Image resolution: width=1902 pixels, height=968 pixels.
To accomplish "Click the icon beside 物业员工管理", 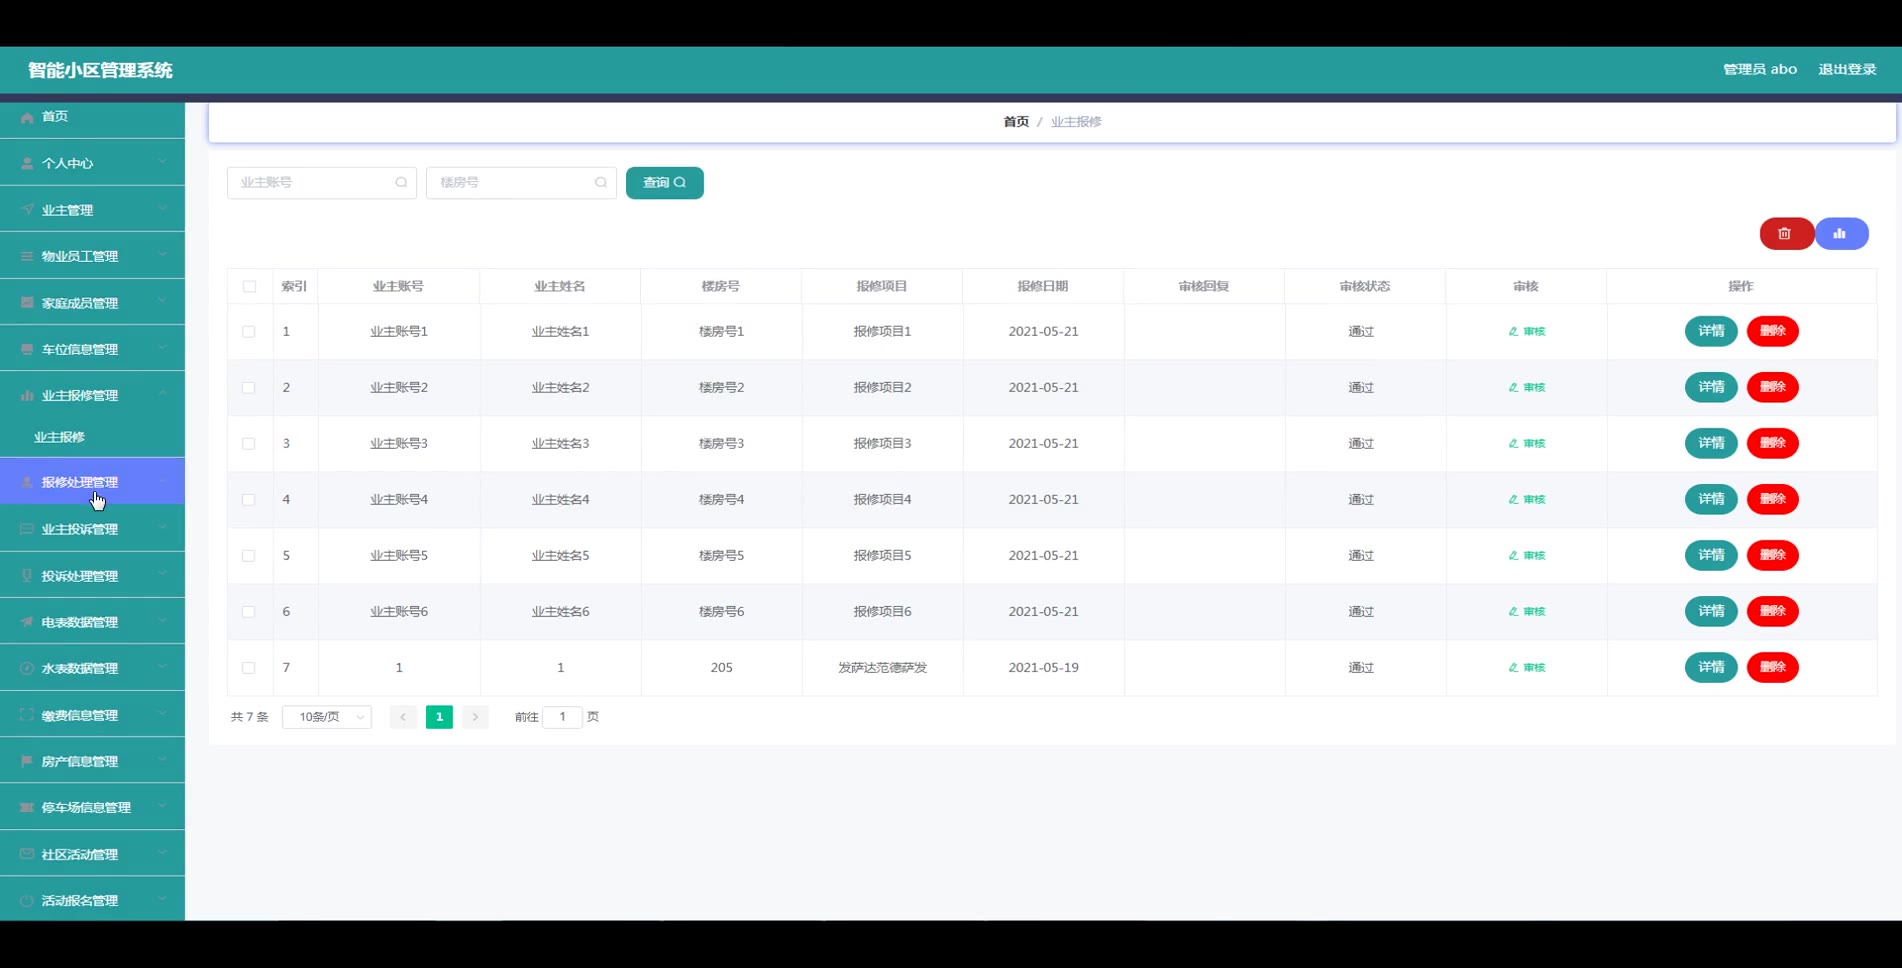I will pyautogui.click(x=27, y=256).
